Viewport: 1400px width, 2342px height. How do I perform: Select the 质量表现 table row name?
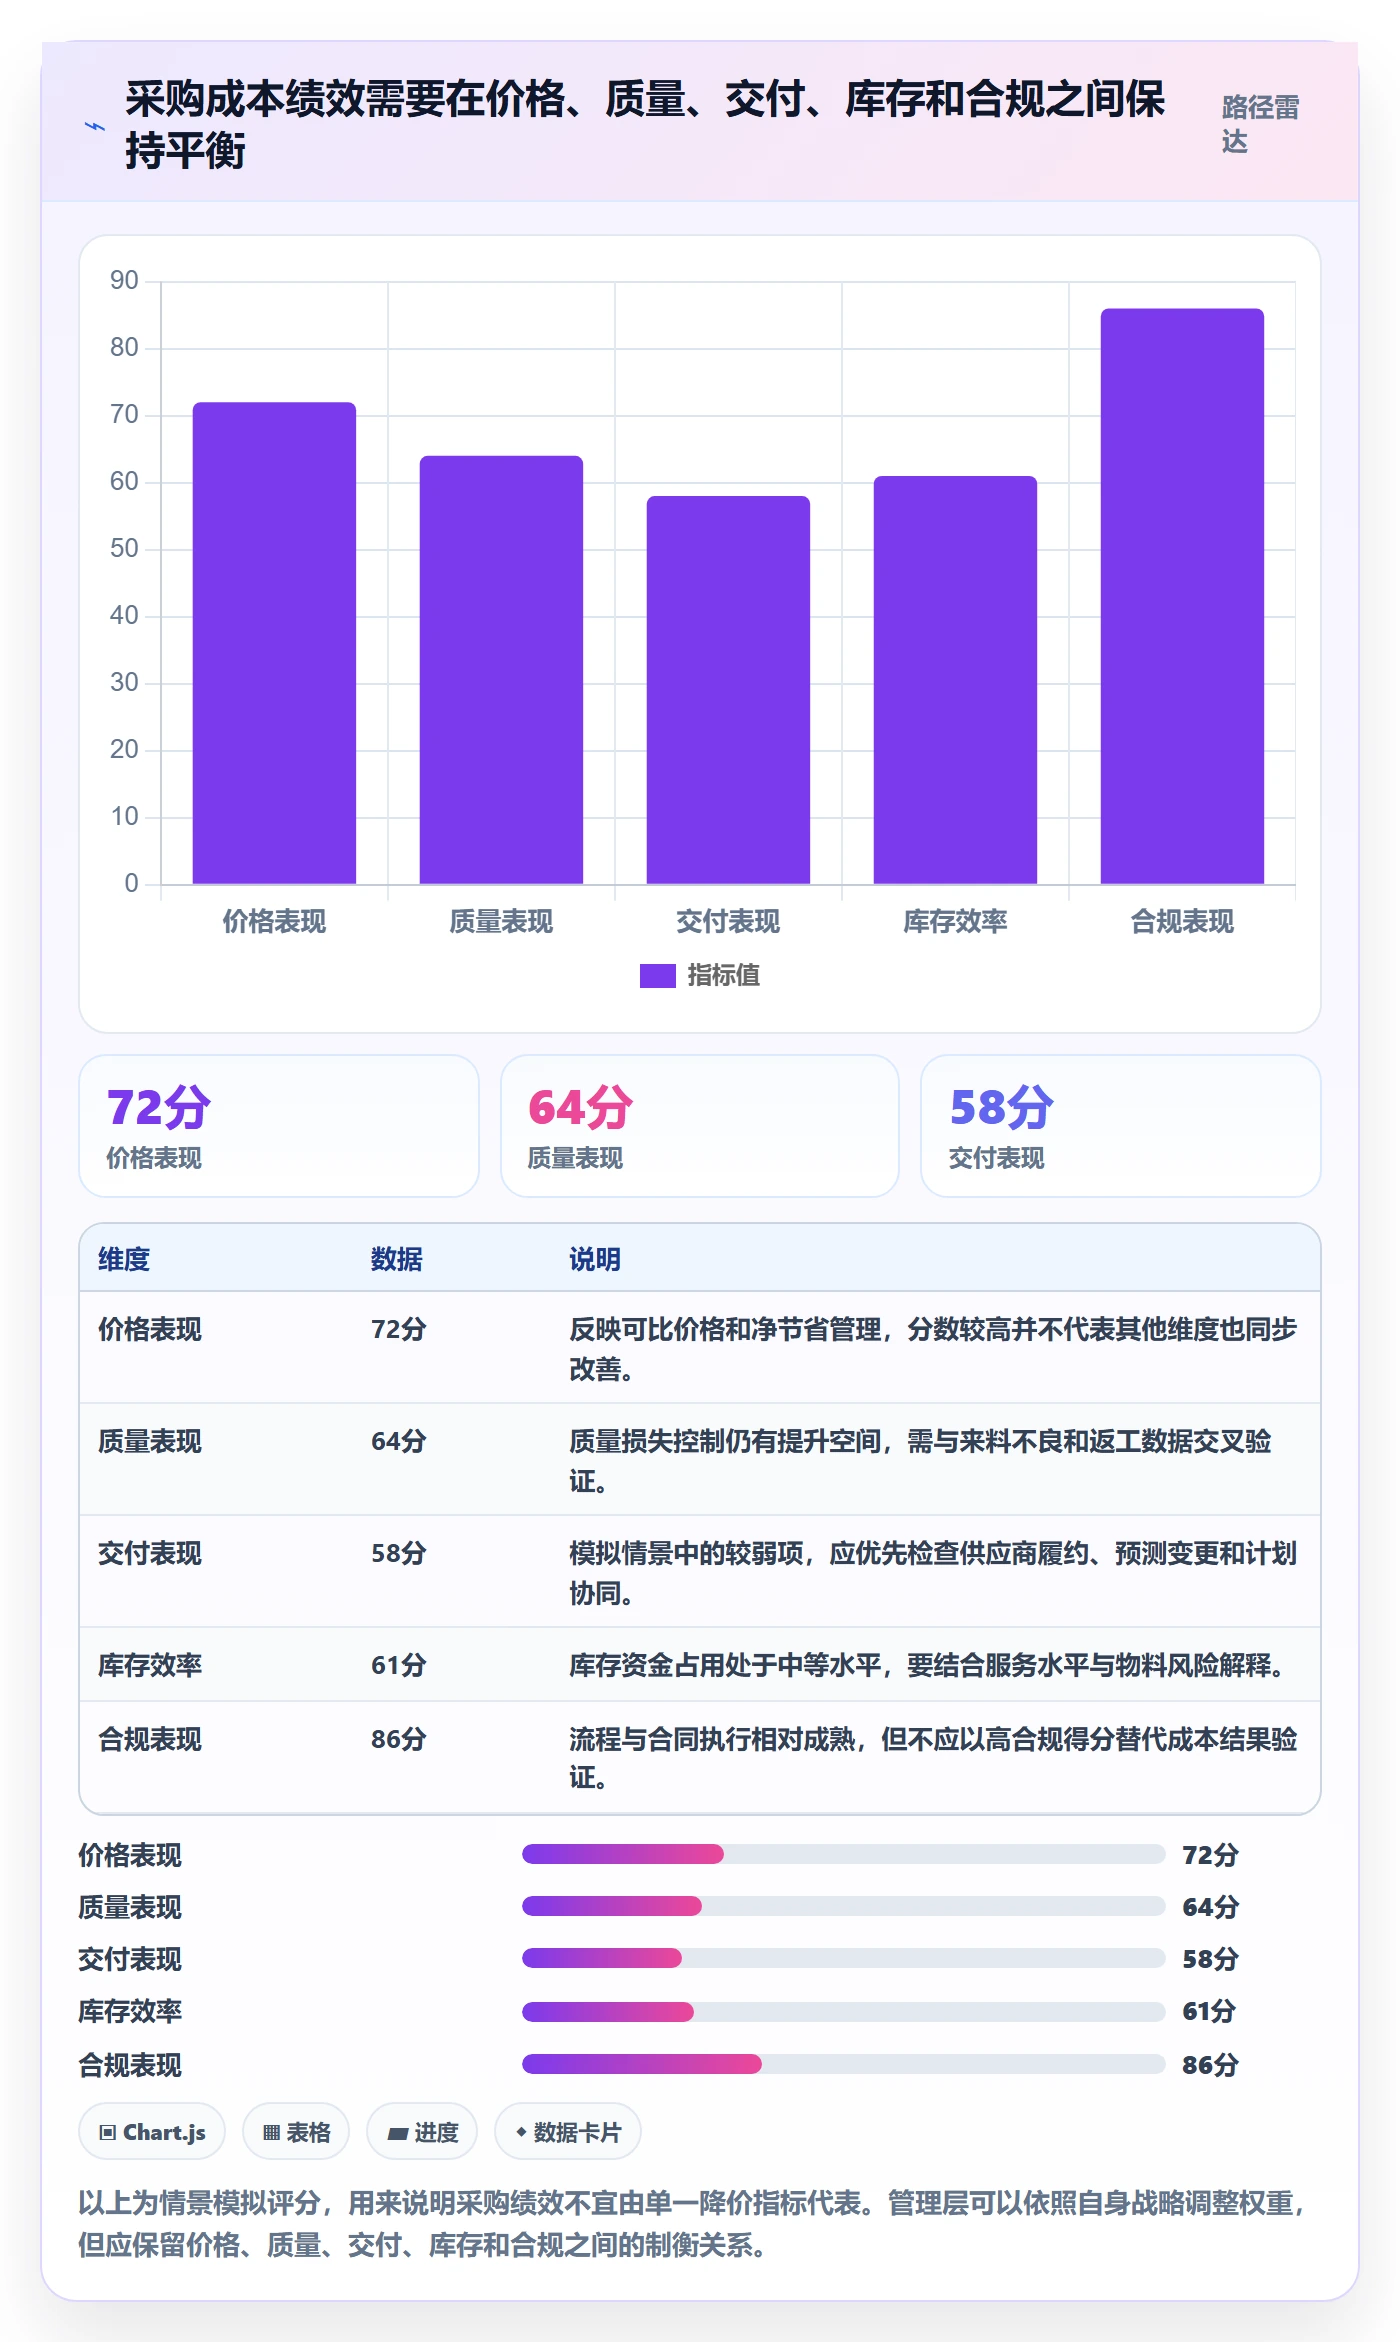point(150,1441)
